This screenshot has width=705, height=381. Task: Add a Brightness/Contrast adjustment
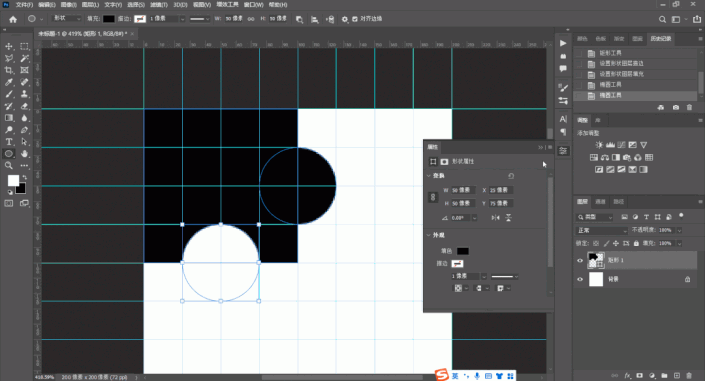[x=599, y=145]
